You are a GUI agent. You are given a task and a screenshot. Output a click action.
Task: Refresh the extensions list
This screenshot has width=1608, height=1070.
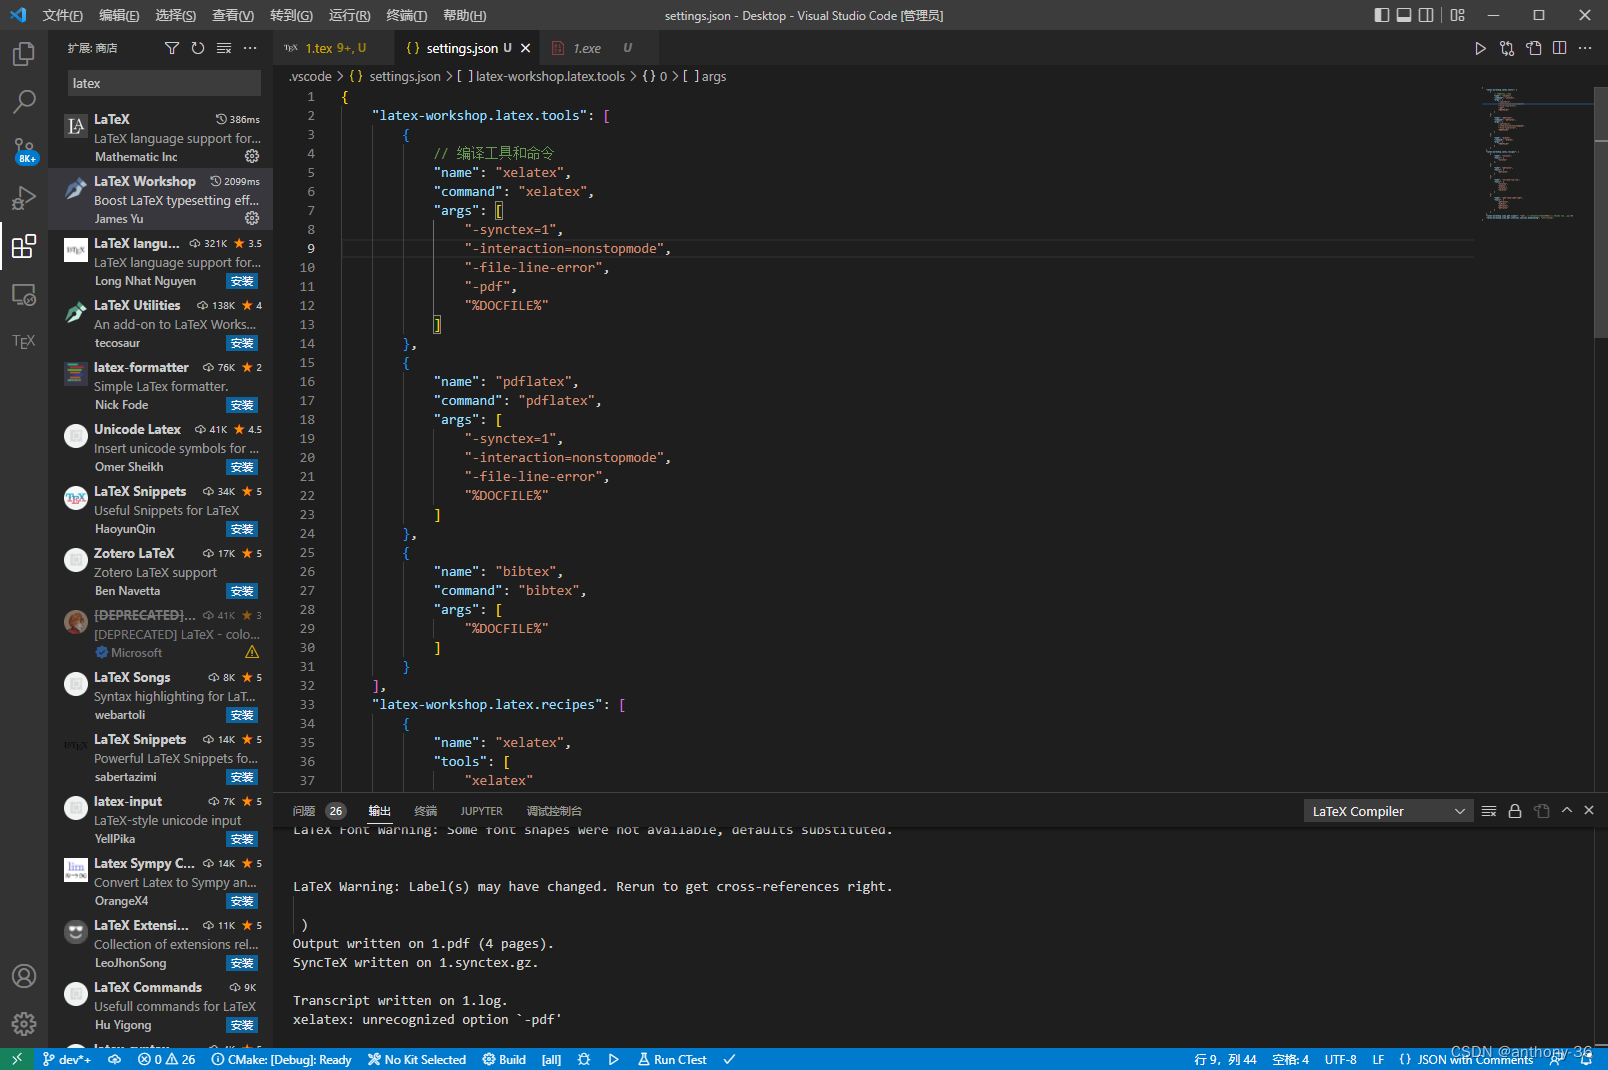point(198,48)
